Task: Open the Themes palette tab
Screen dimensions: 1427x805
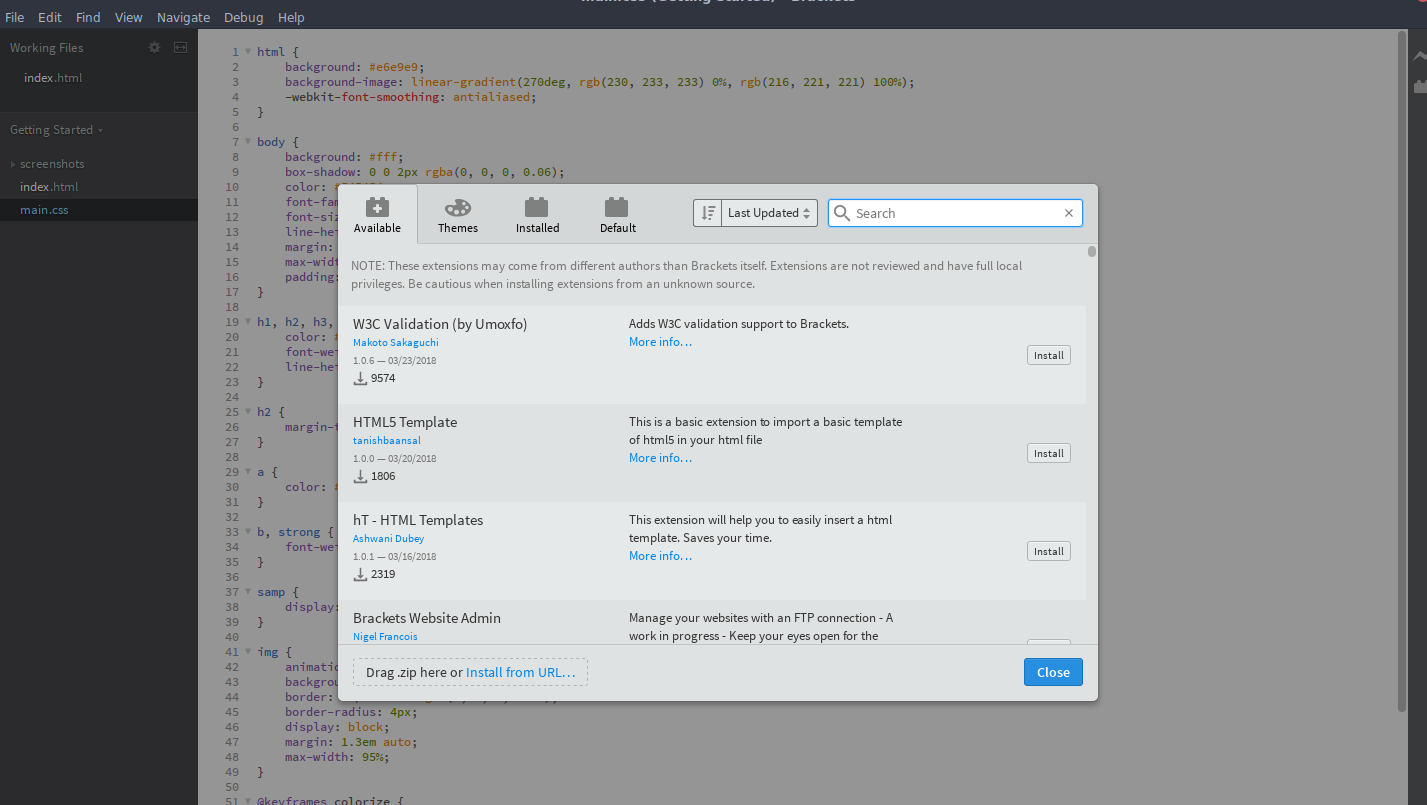Action: pos(457,208)
